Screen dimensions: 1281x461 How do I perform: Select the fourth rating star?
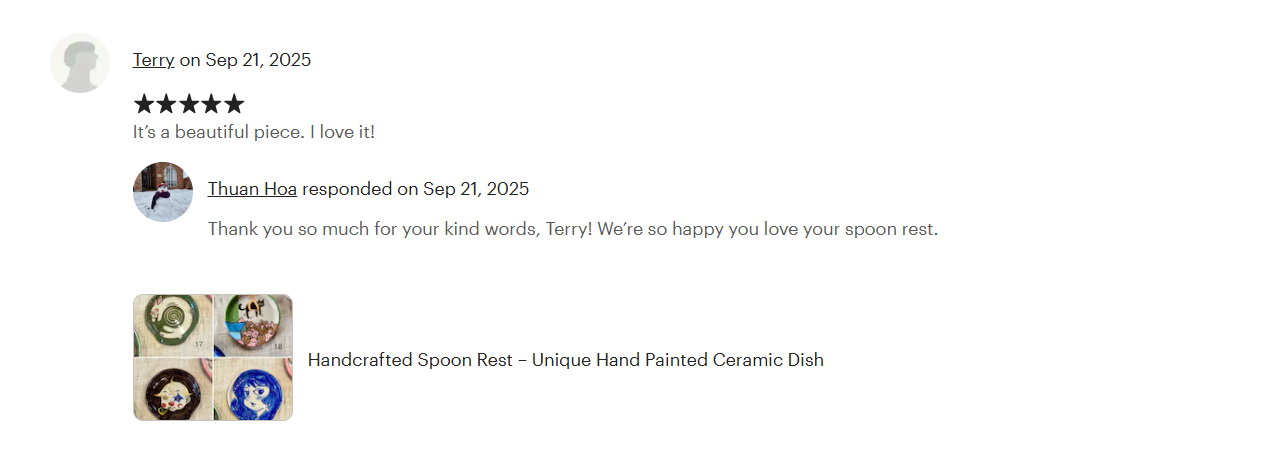(x=211, y=104)
